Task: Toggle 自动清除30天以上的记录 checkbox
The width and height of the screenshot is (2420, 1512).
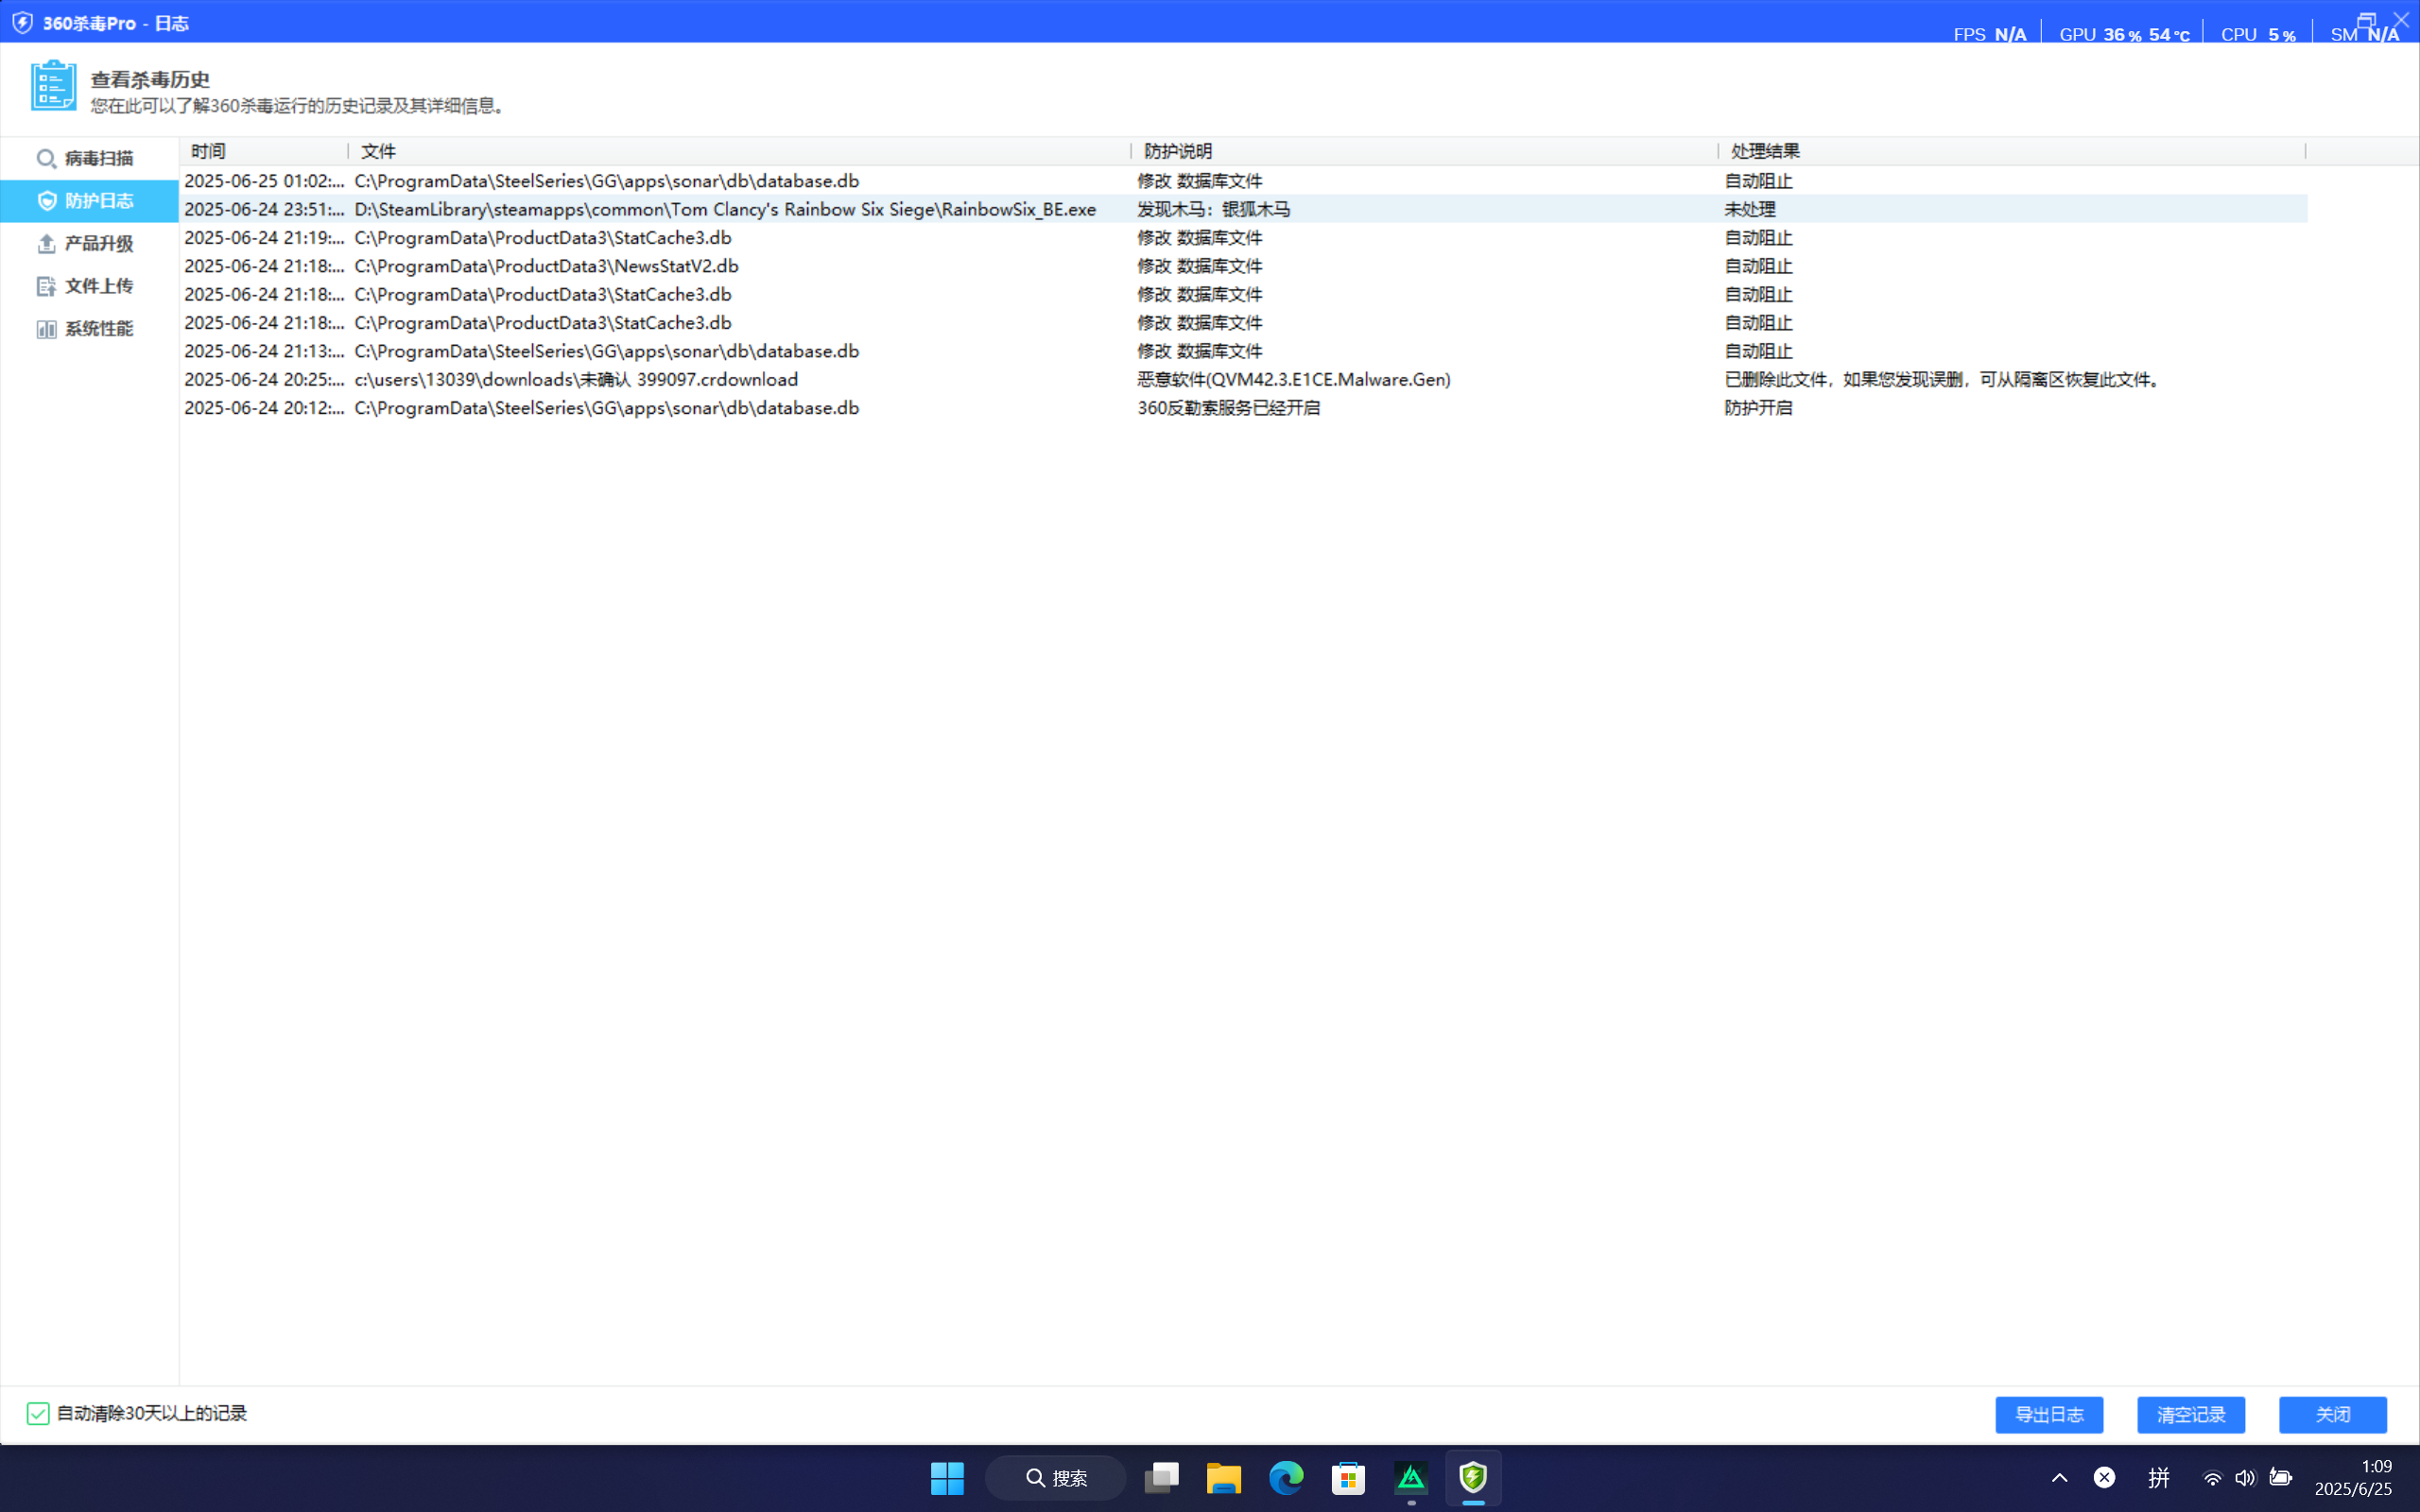Action: click(x=38, y=1413)
